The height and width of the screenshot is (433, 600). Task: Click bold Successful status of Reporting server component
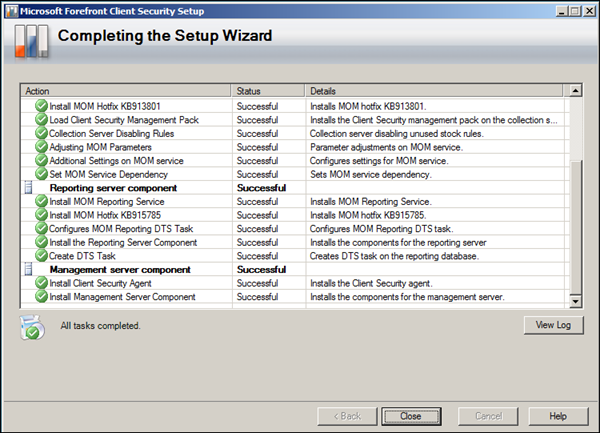pos(261,188)
